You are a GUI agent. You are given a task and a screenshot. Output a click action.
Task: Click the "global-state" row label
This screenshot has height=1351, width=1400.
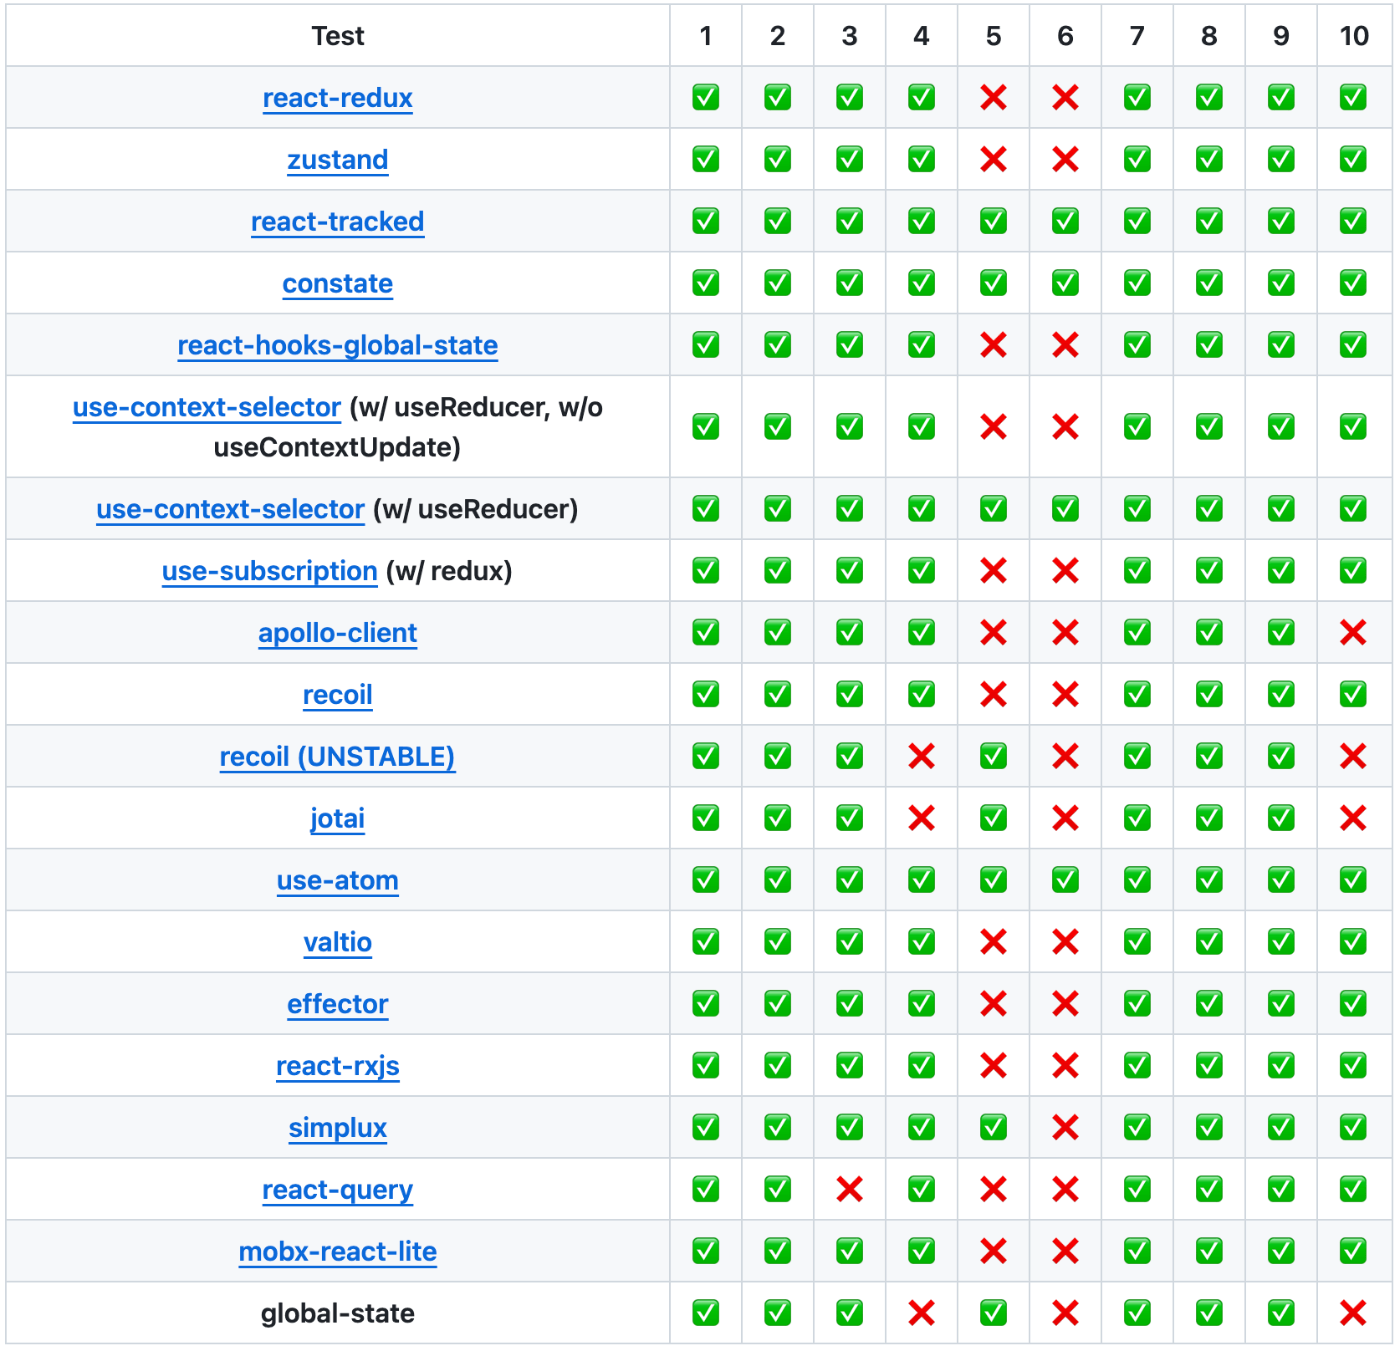pyautogui.click(x=337, y=1314)
